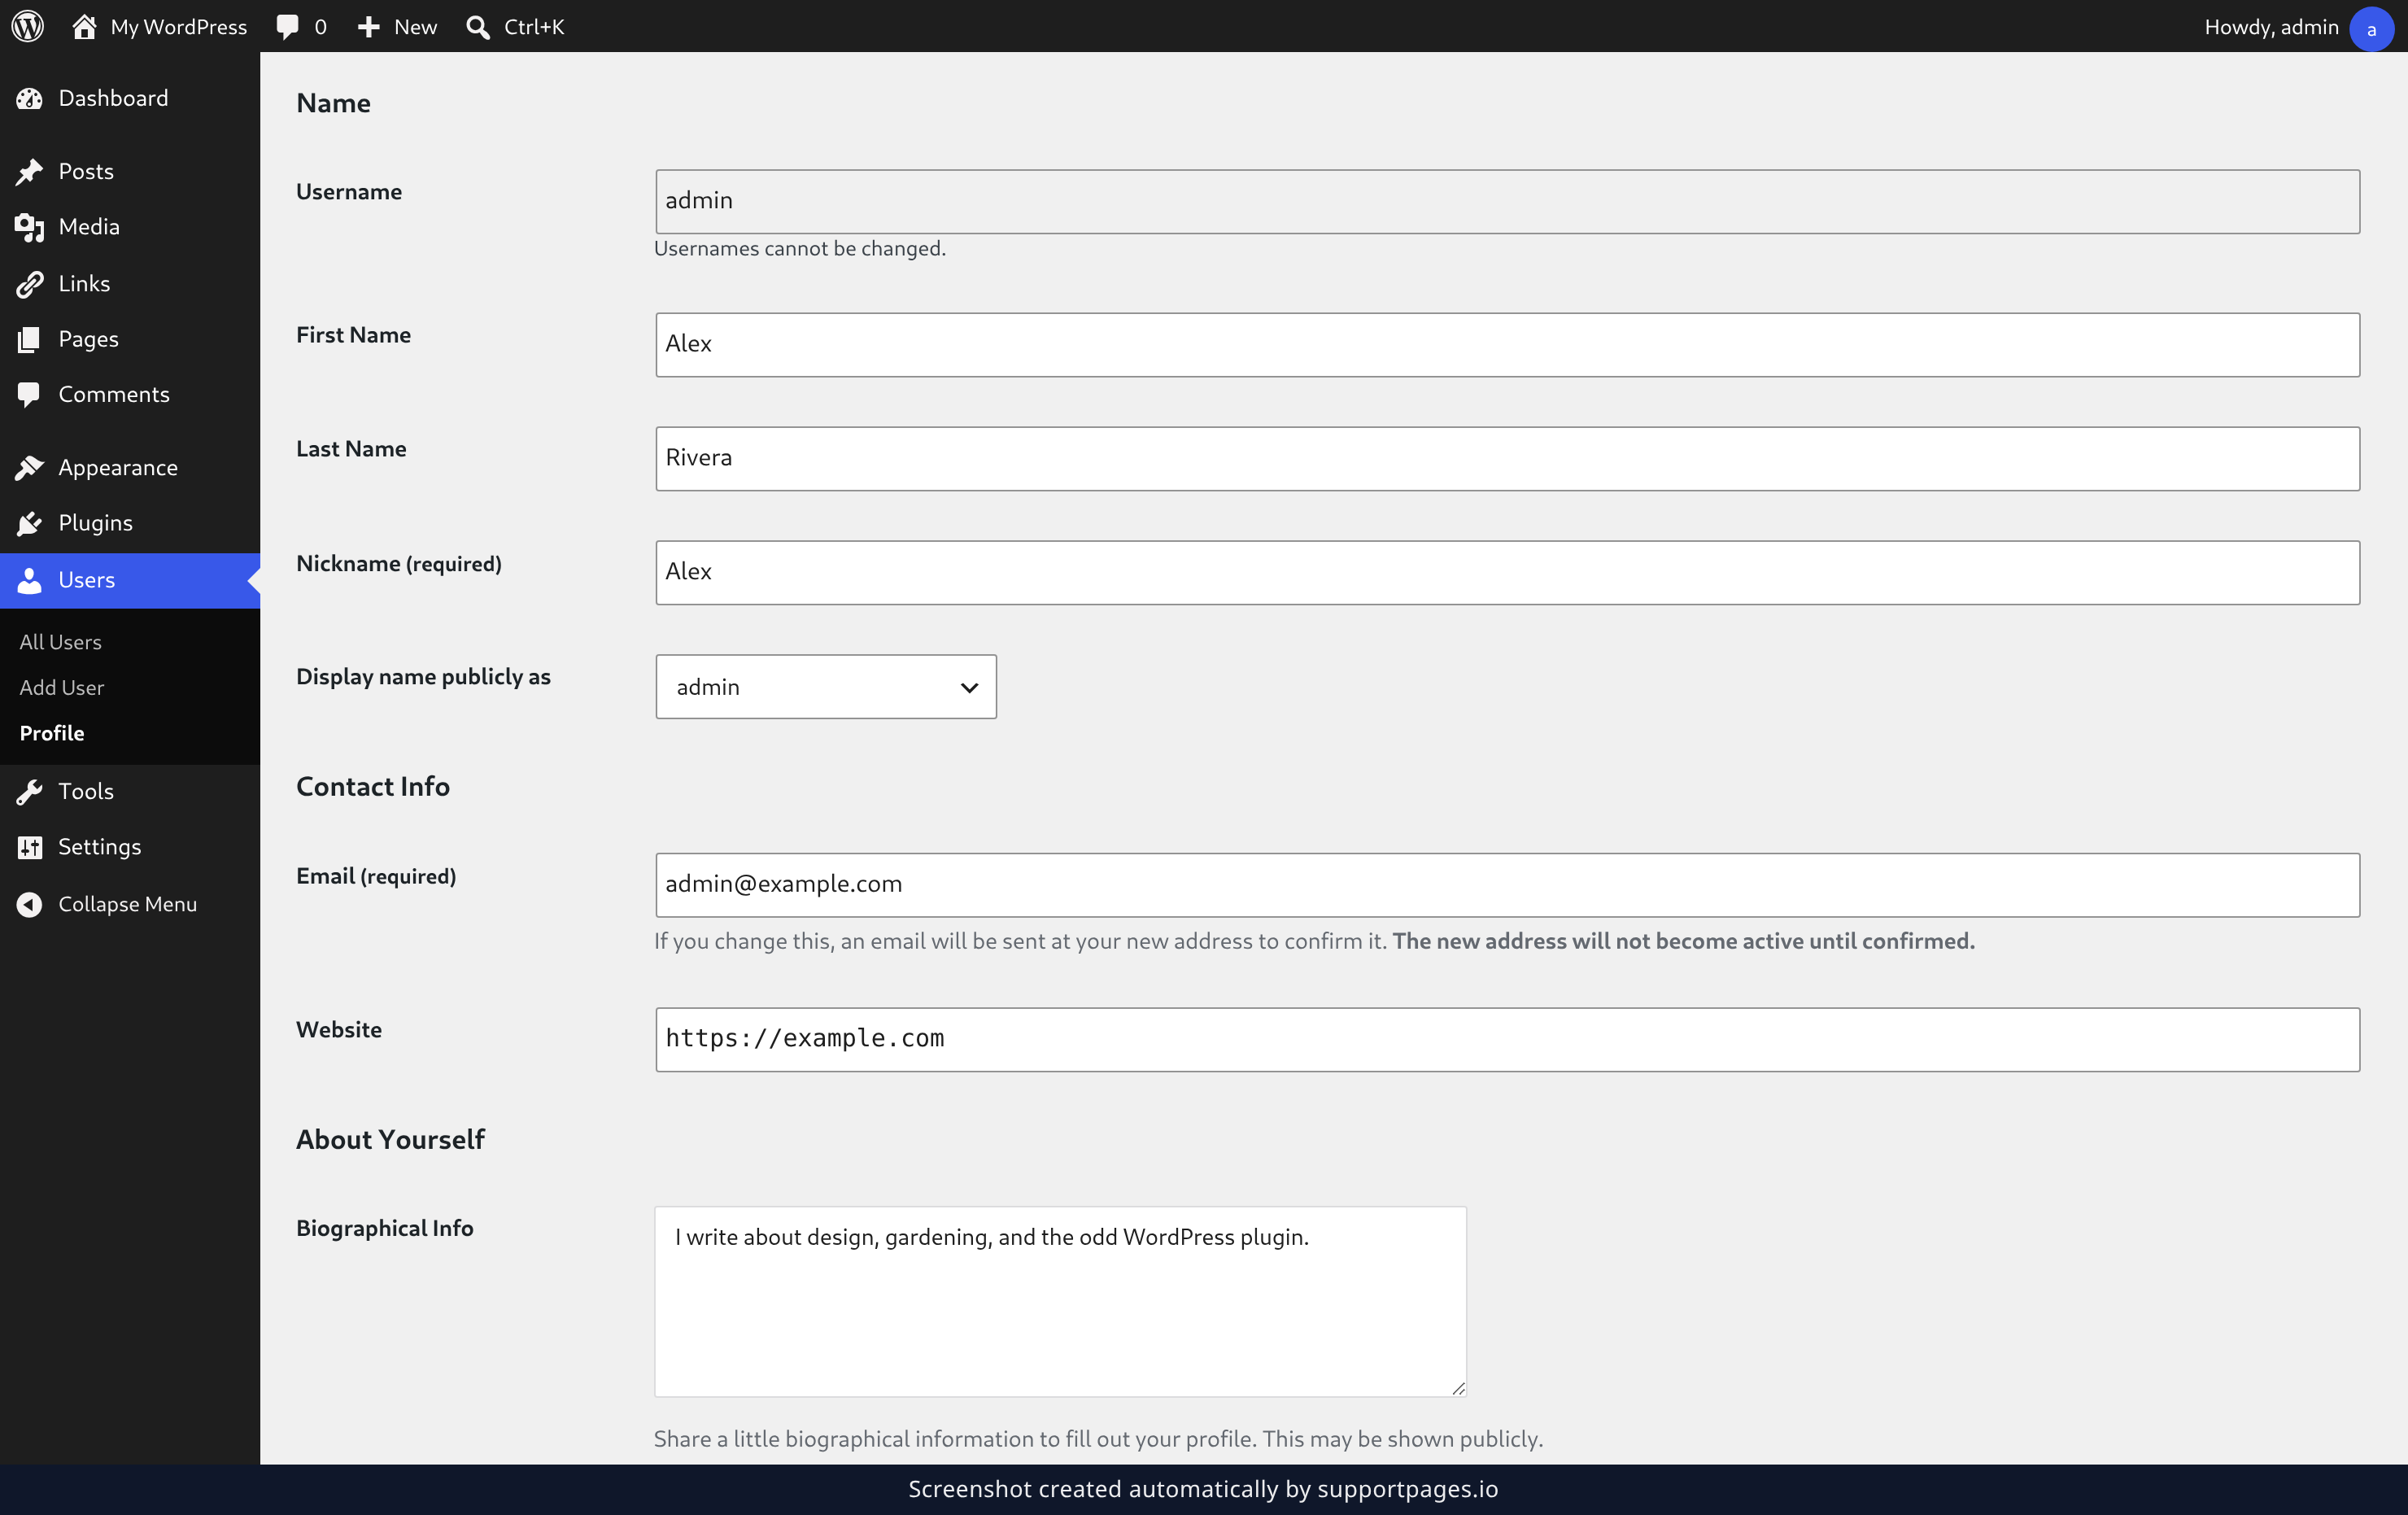Open the Users menu item
The height and width of the screenshot is (1515, 2408).
click(x=130, y=580)
